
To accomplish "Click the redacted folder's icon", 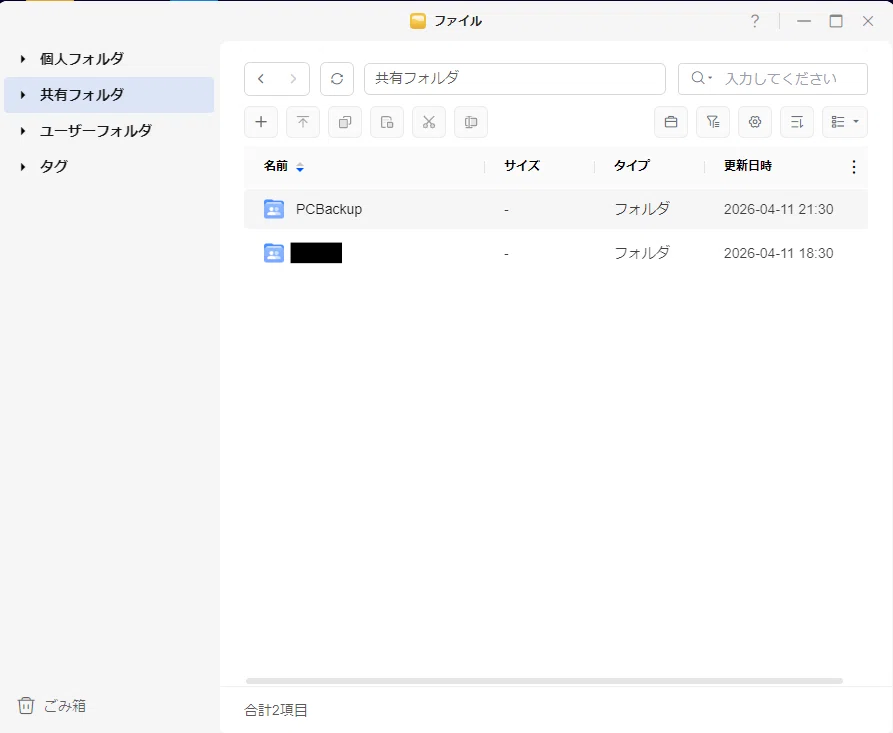I will click(x=274, y=253).
